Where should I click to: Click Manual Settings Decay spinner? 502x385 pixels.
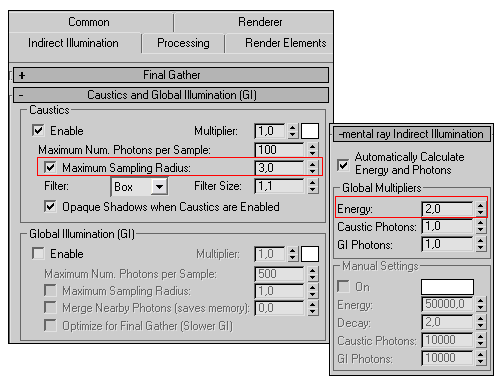point(480,322)
